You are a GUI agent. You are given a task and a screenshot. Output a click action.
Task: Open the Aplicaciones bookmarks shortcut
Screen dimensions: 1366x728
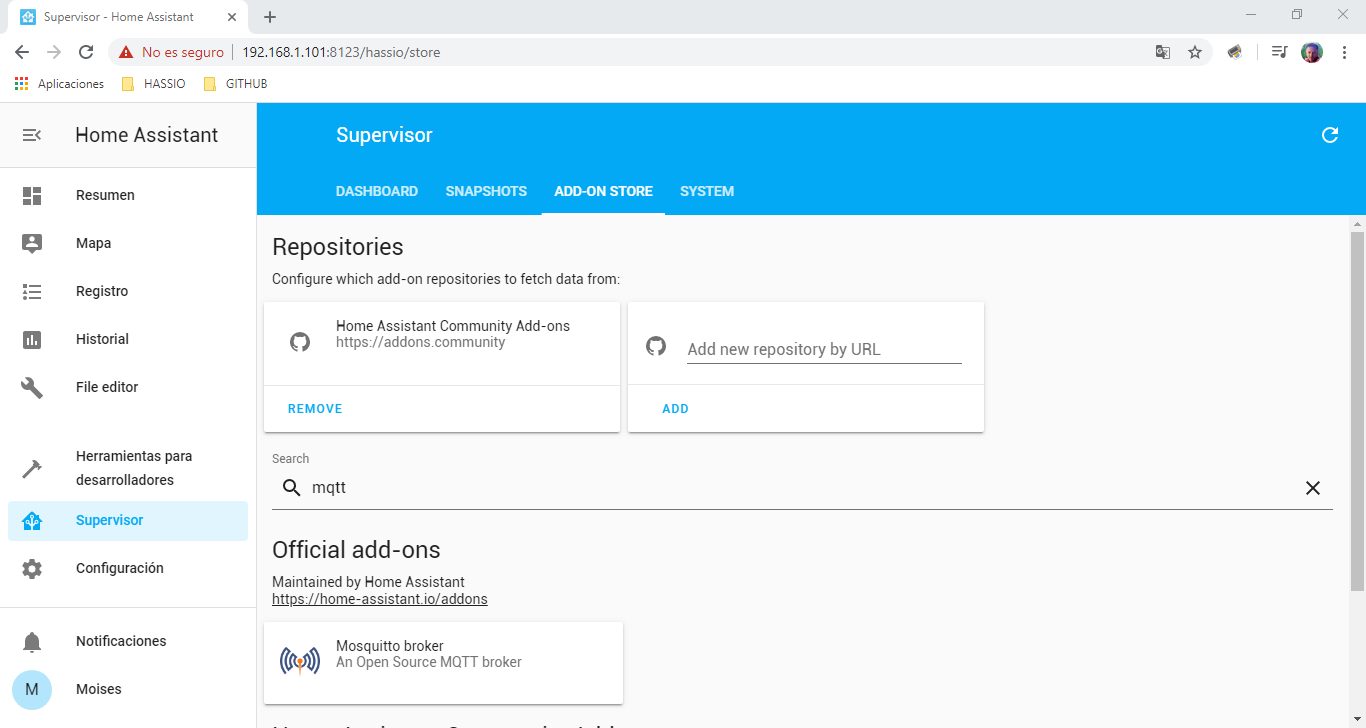click(x=60, y=84)
